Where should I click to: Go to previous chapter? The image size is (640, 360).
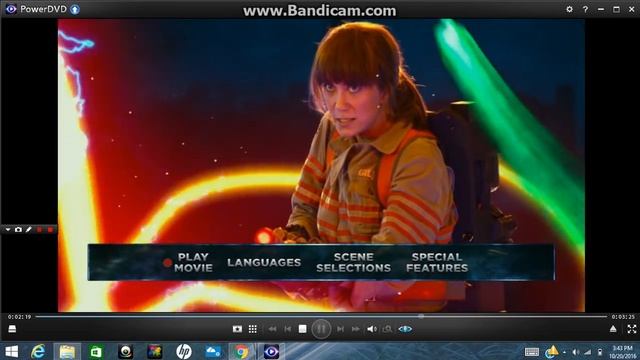point(288,329)
